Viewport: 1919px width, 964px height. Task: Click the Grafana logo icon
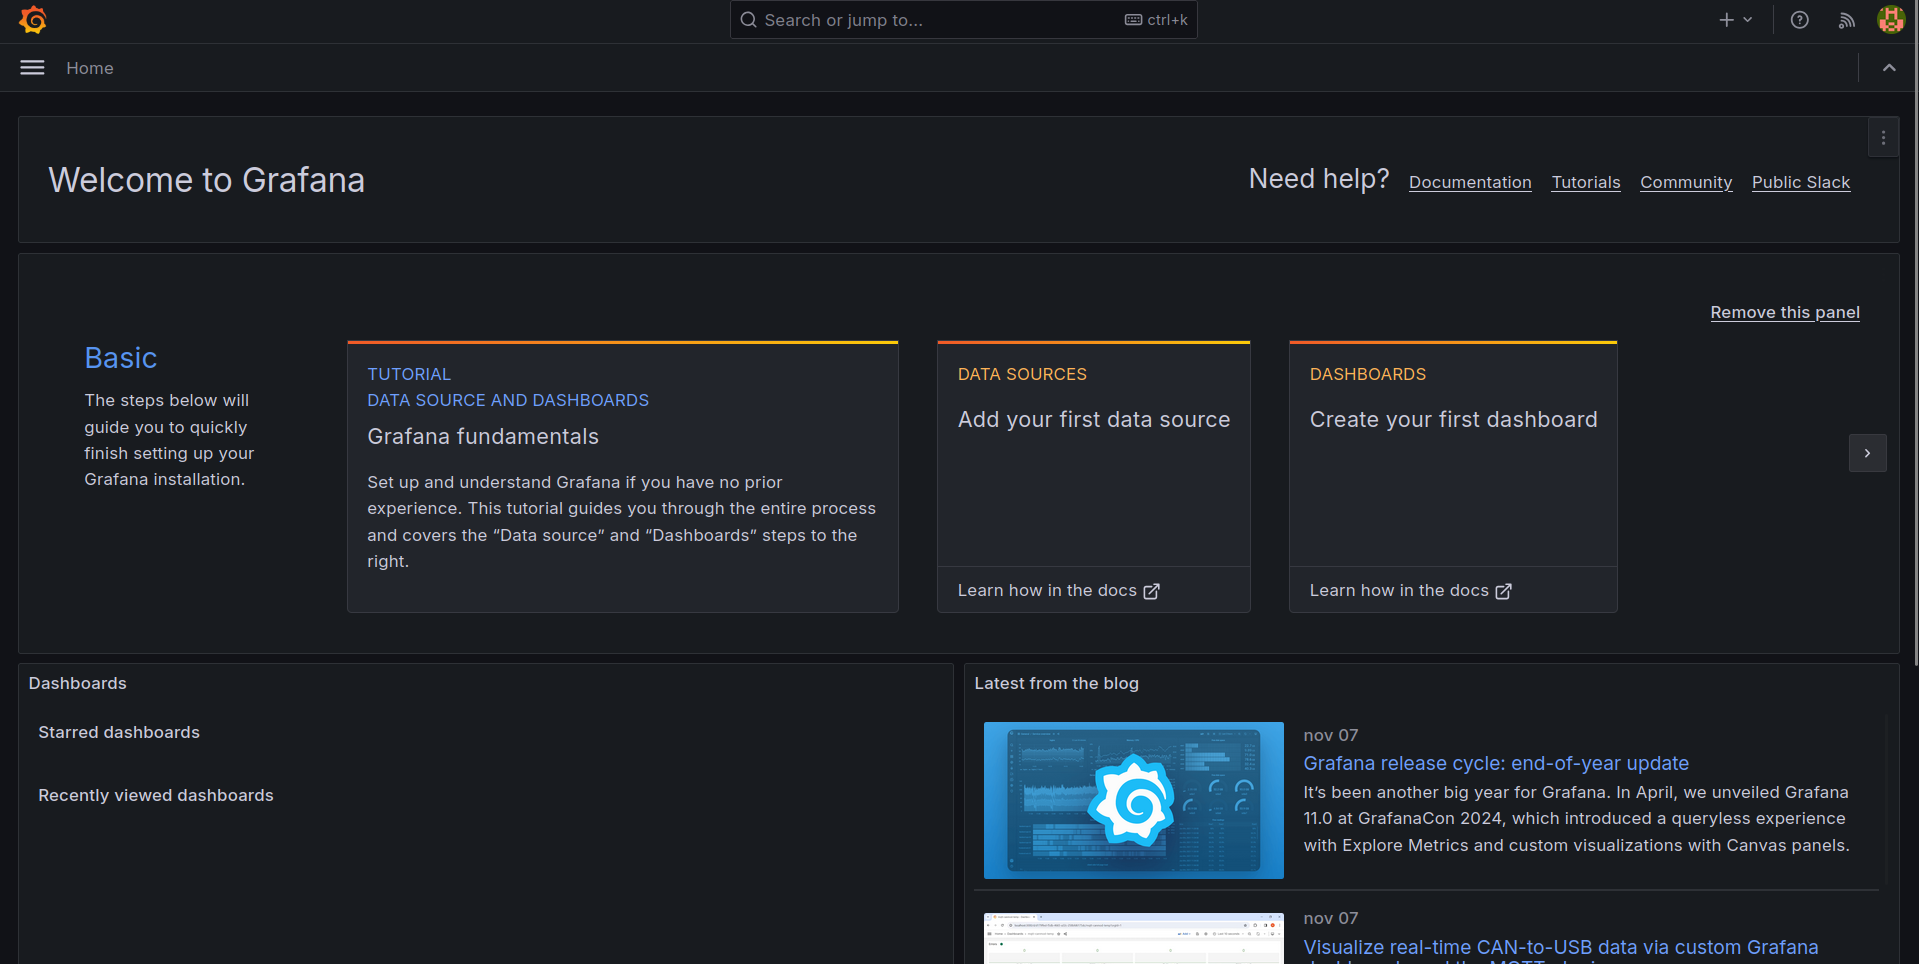click(33, 20)
